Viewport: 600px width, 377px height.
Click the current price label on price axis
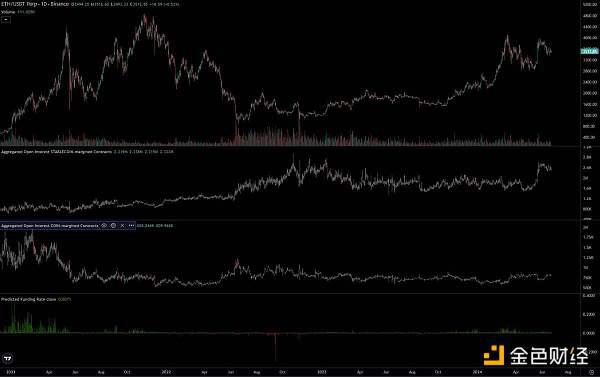click(589, 51)
